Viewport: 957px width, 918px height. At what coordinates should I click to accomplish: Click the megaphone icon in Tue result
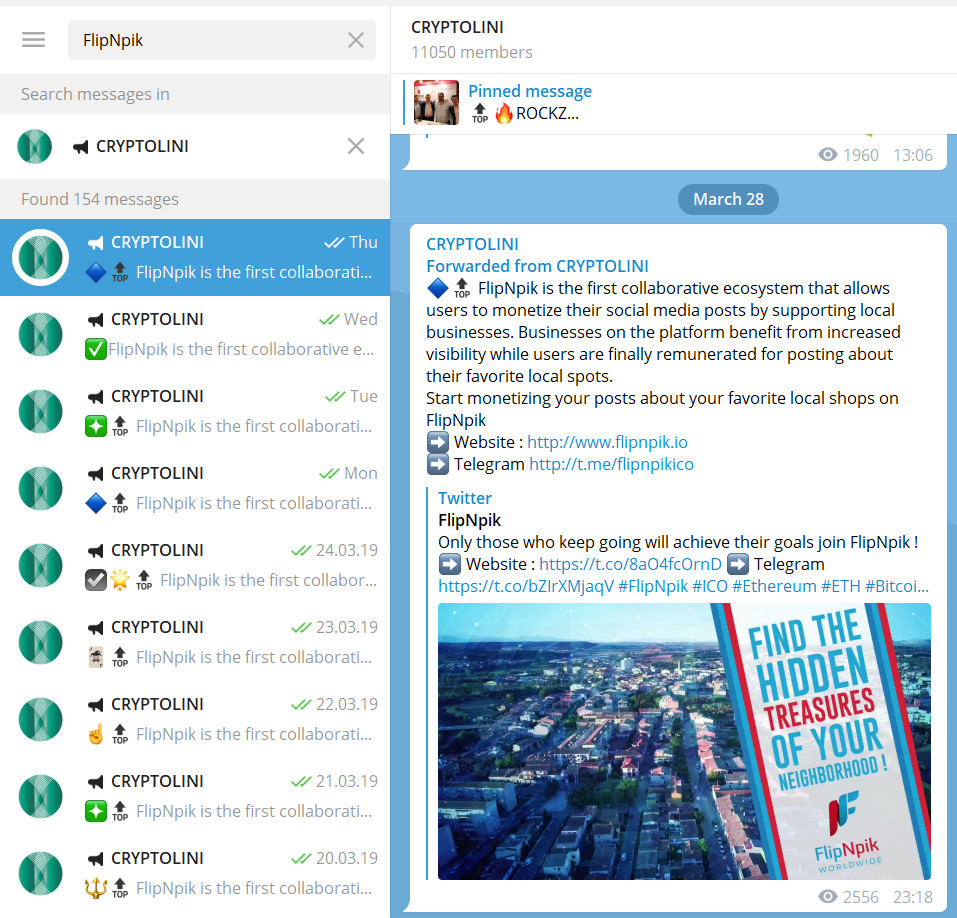96,397
